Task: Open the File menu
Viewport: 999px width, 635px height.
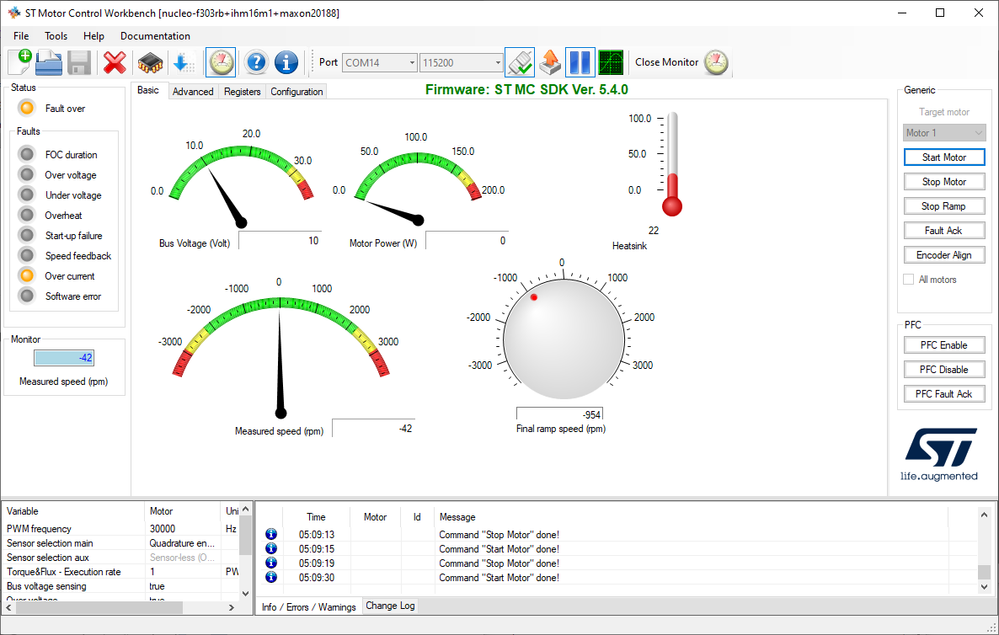Action: pos(21,36)
